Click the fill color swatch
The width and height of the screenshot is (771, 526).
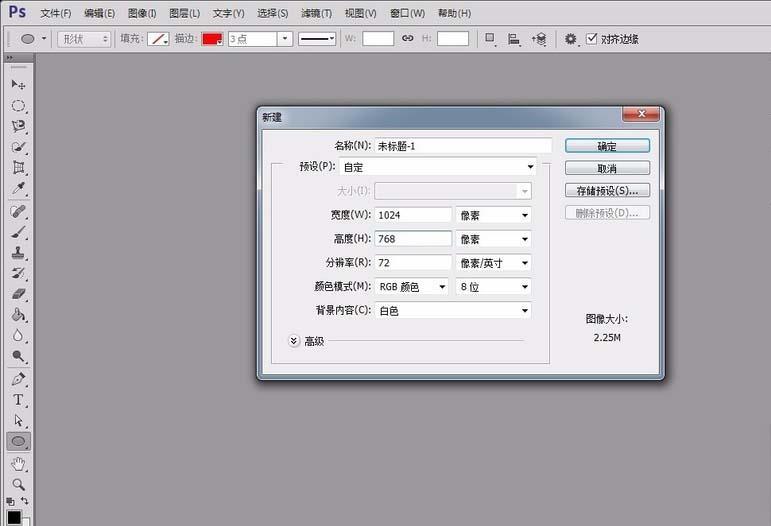[x=158, y=39]
